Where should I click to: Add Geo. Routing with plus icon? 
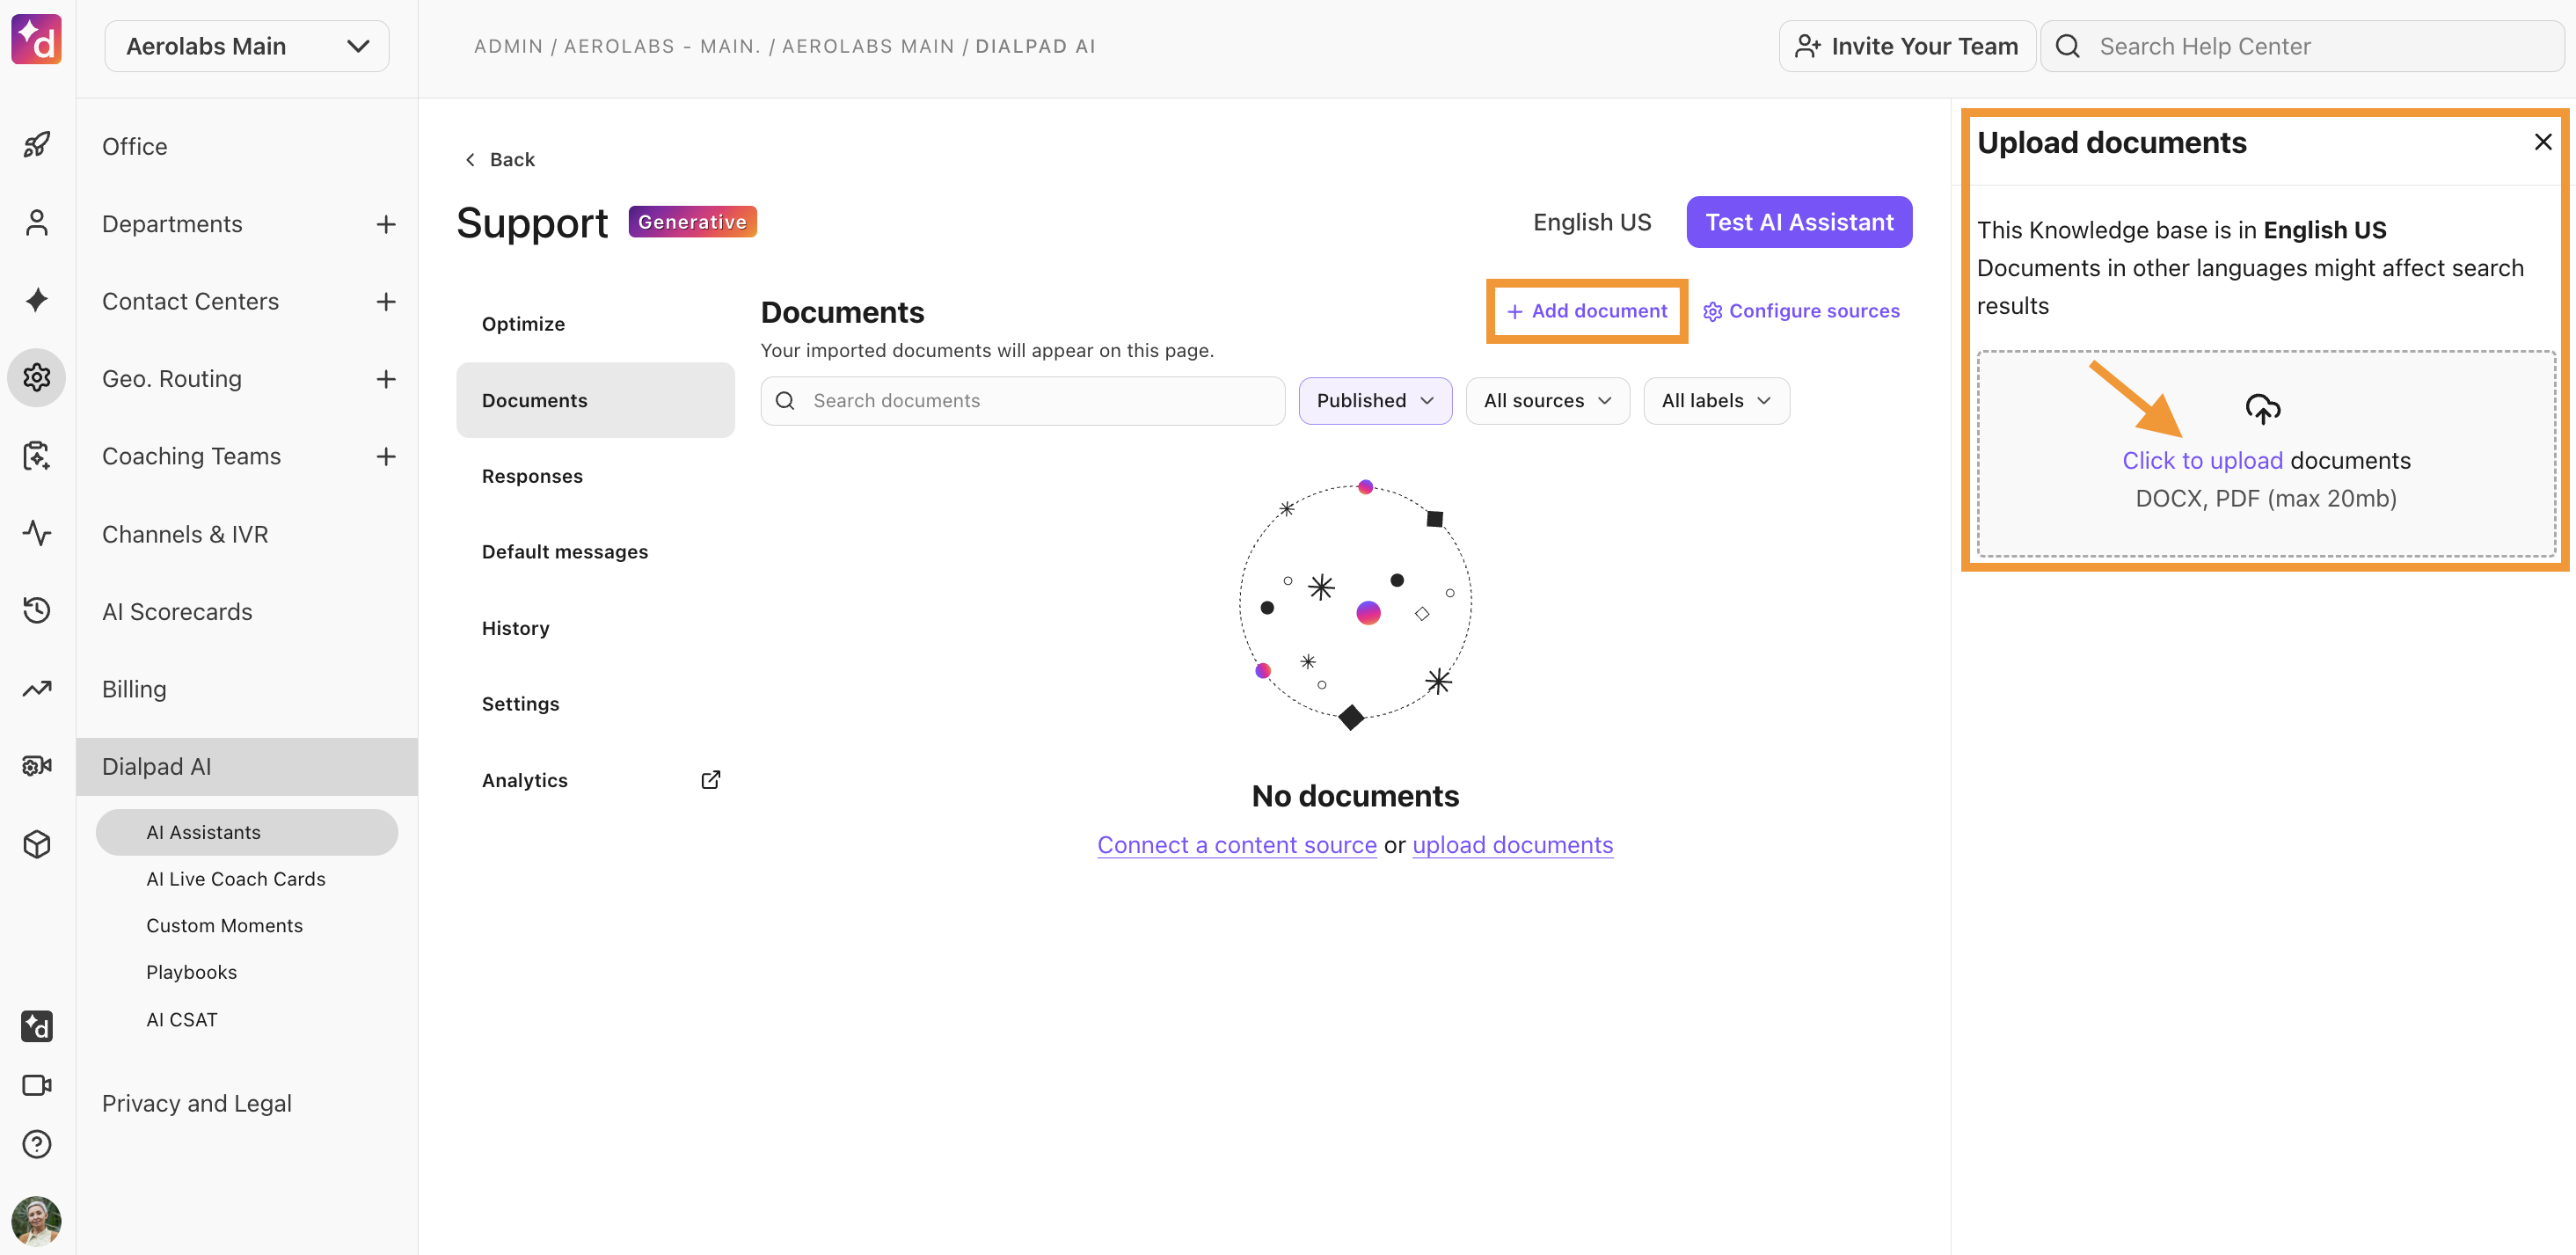[x=386, y=379]
